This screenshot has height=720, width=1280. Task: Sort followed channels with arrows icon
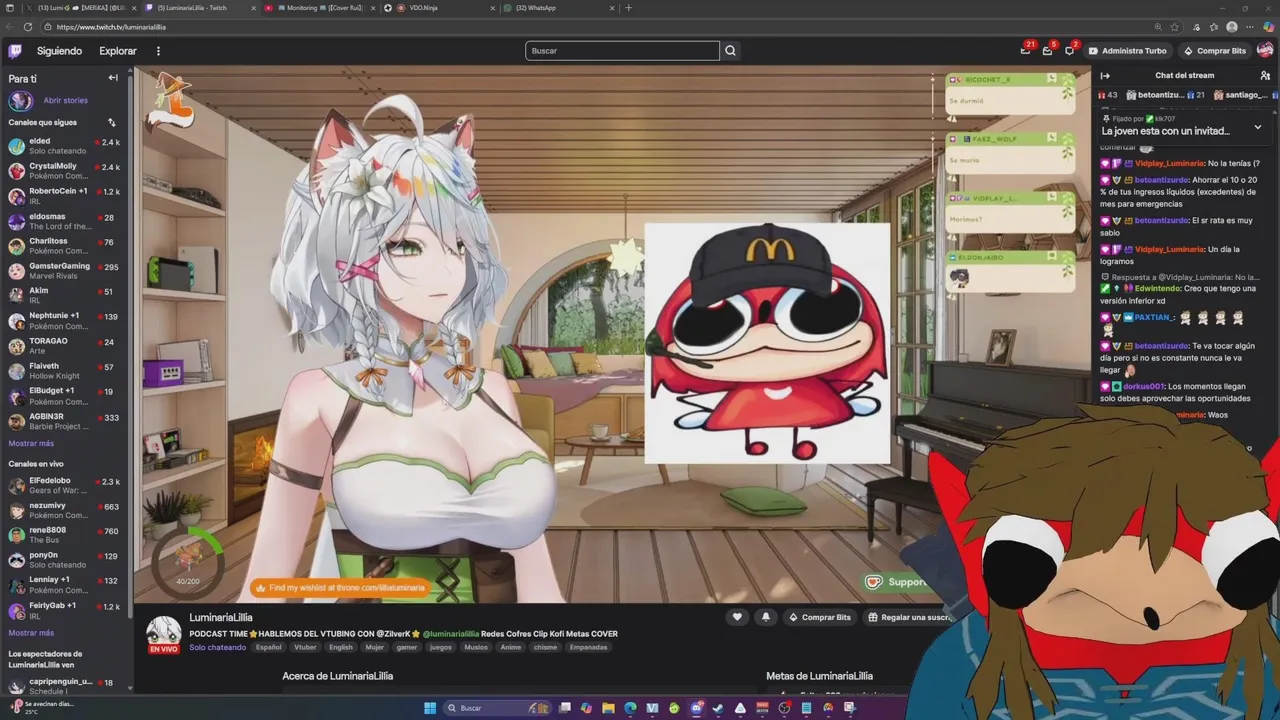(x=111, y=122)
